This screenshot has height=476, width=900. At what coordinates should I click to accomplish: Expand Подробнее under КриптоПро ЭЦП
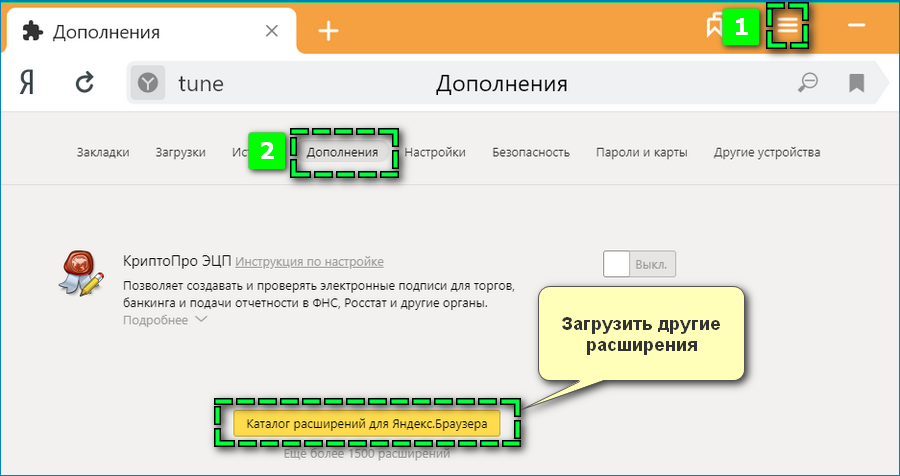pyautogui.click(x=165, y=320)
